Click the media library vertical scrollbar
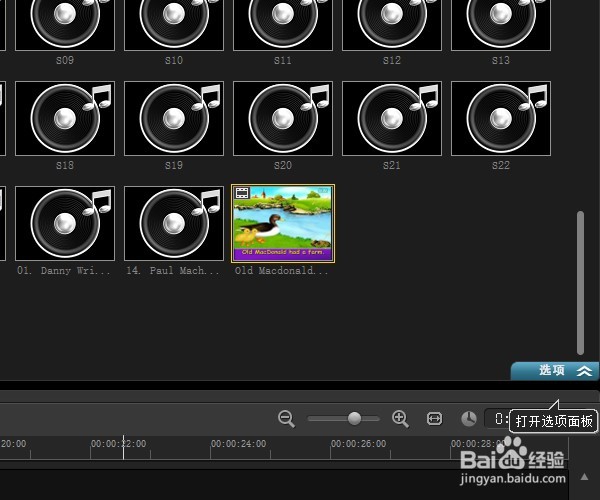 (580, 283)
